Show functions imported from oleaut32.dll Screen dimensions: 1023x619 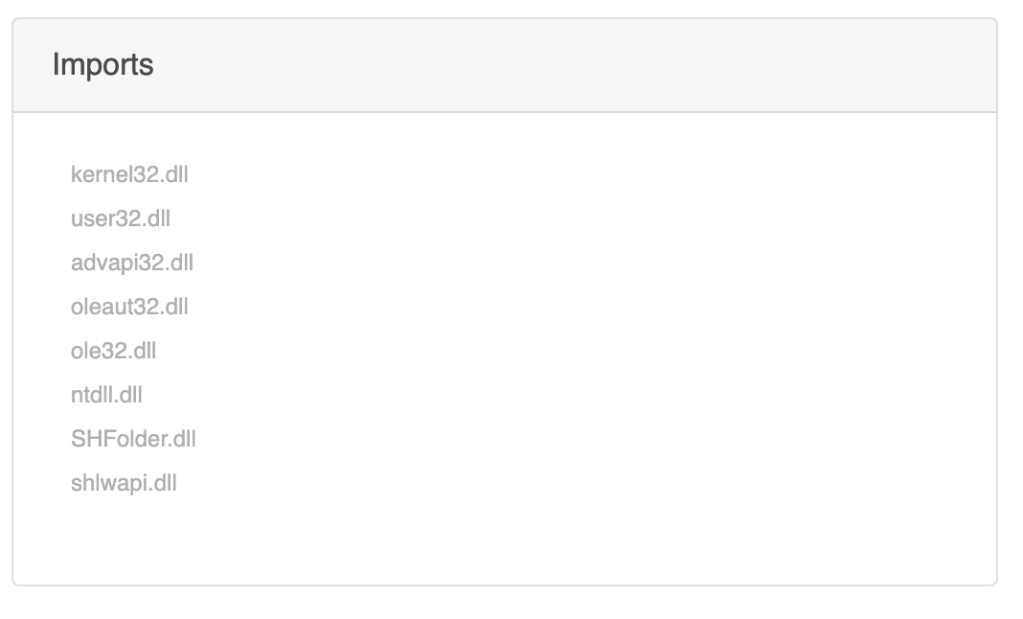click(130, 307)
